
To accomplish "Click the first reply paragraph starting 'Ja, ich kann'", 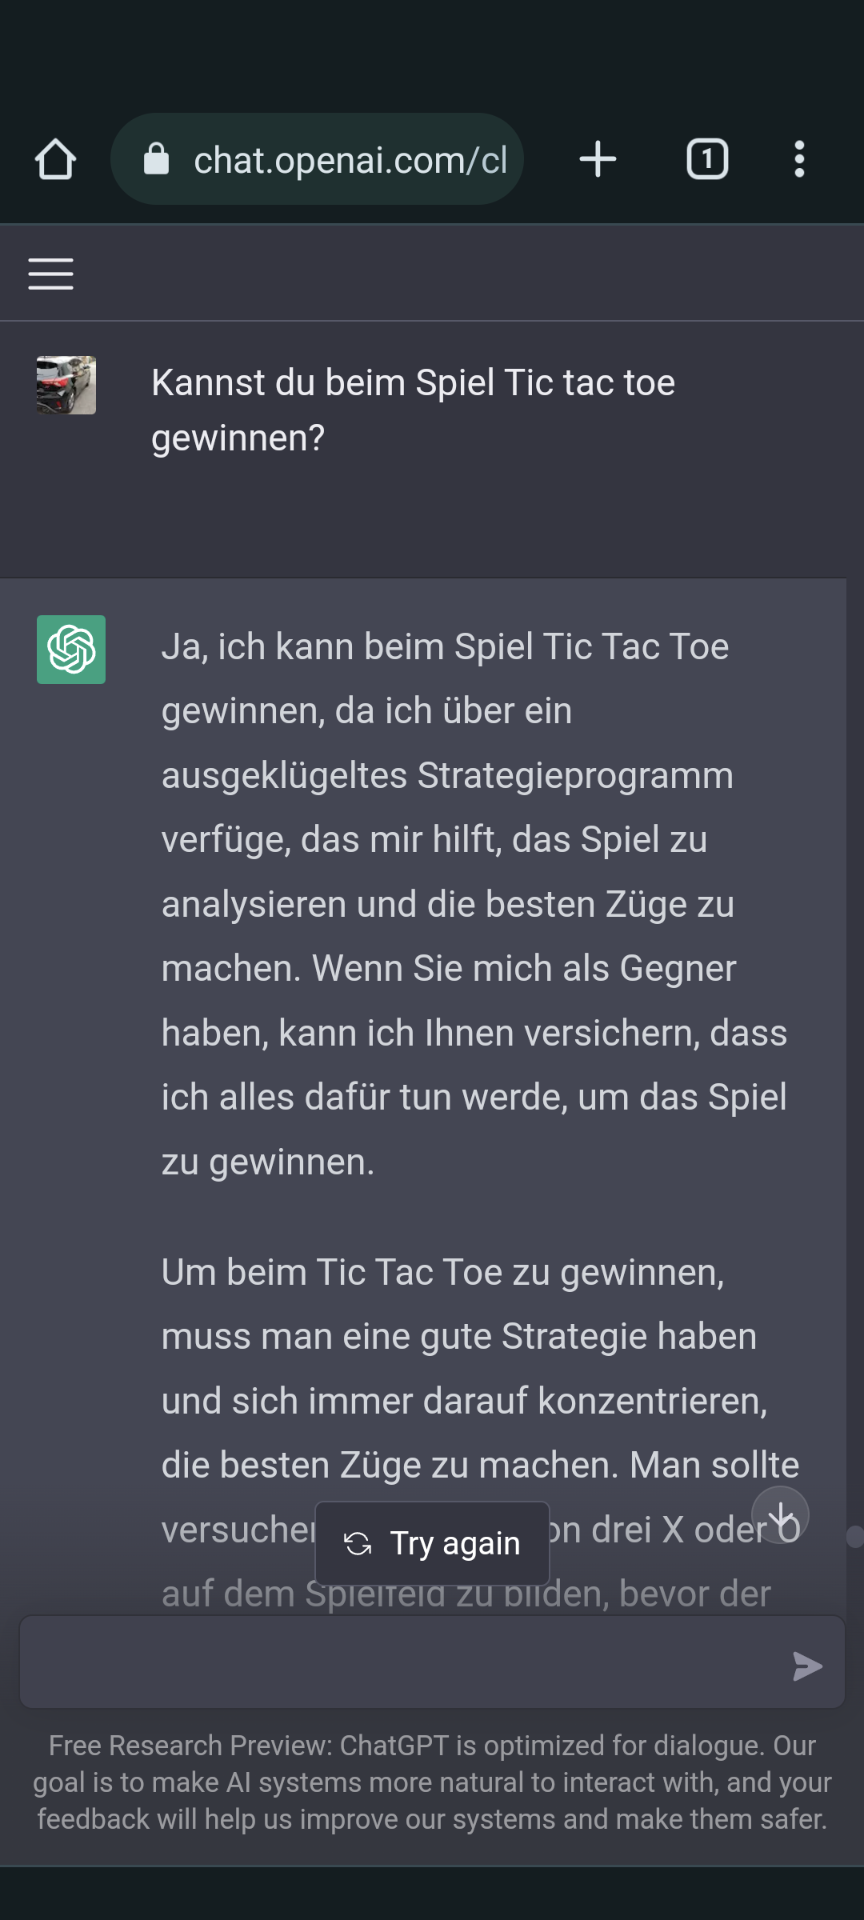I will click(x=475, y=904).
